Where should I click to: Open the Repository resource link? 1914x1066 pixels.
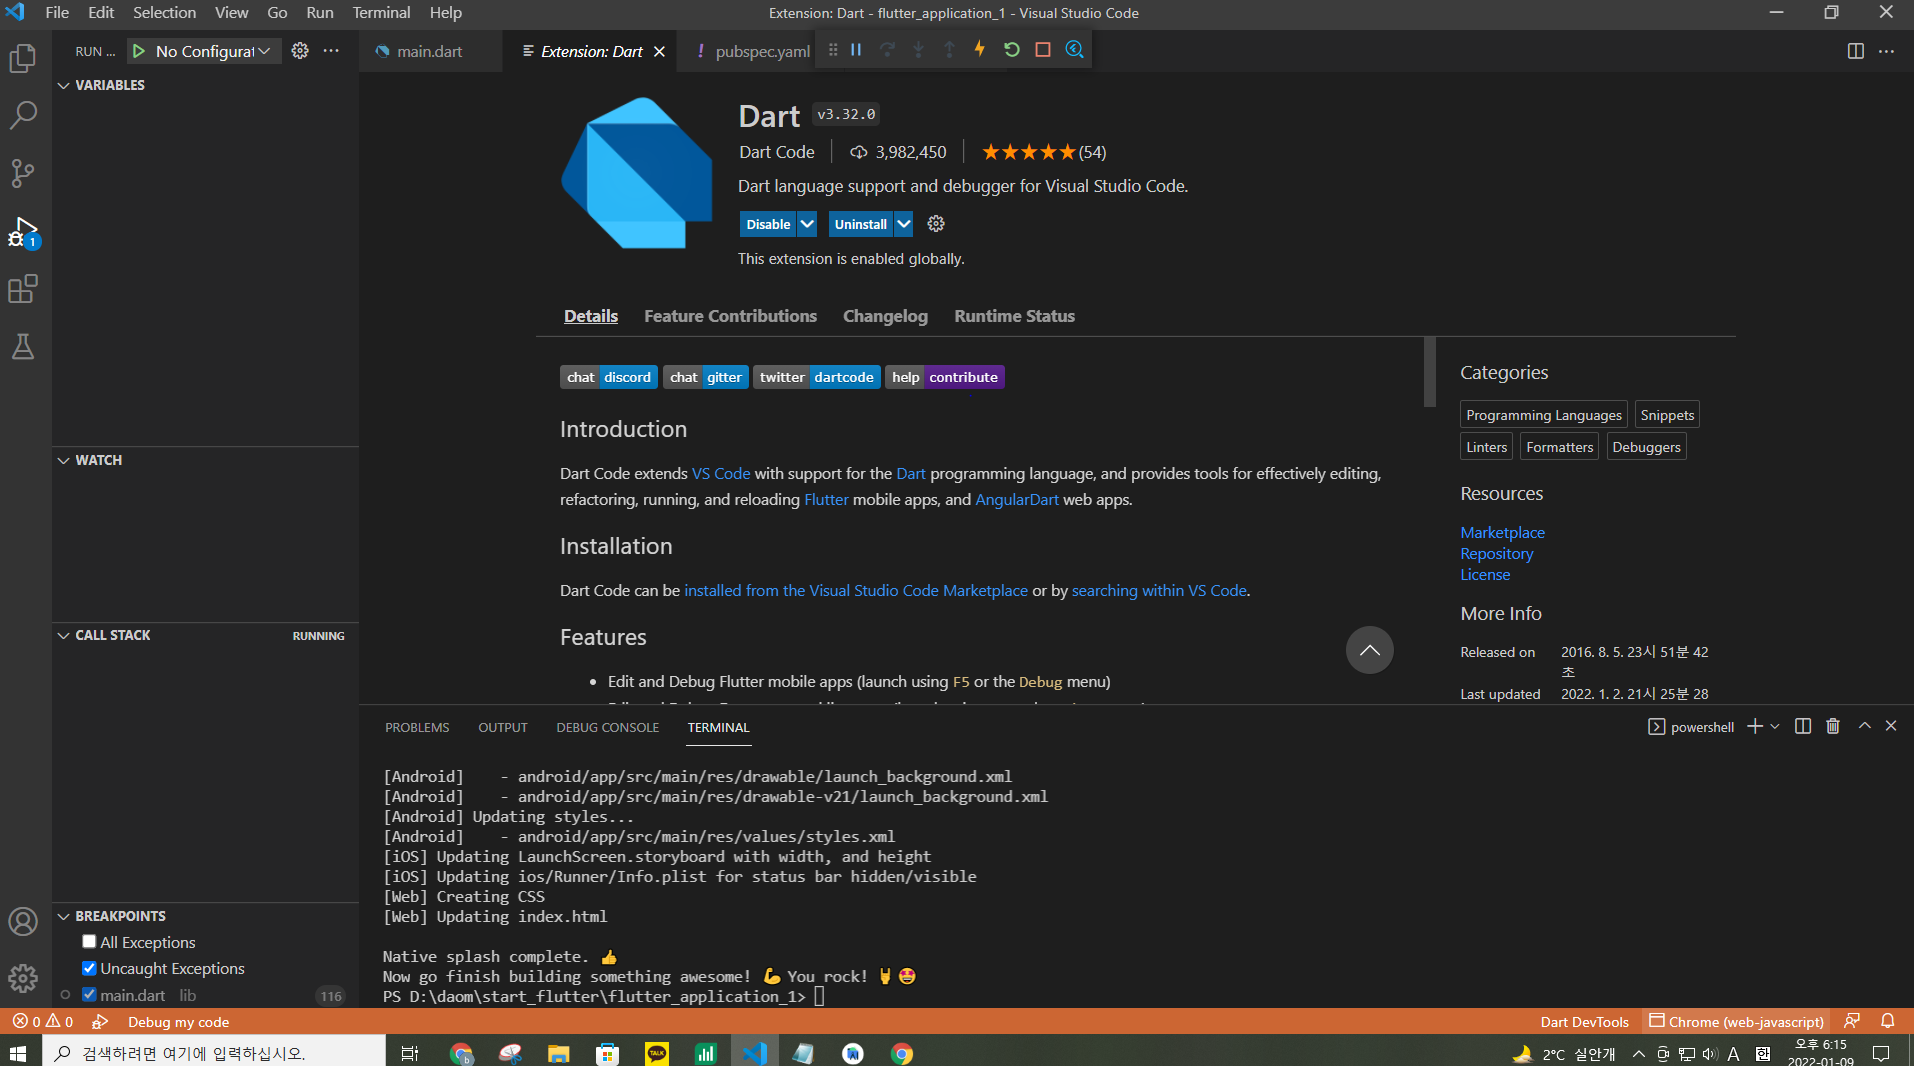[x=1496, y=553]
